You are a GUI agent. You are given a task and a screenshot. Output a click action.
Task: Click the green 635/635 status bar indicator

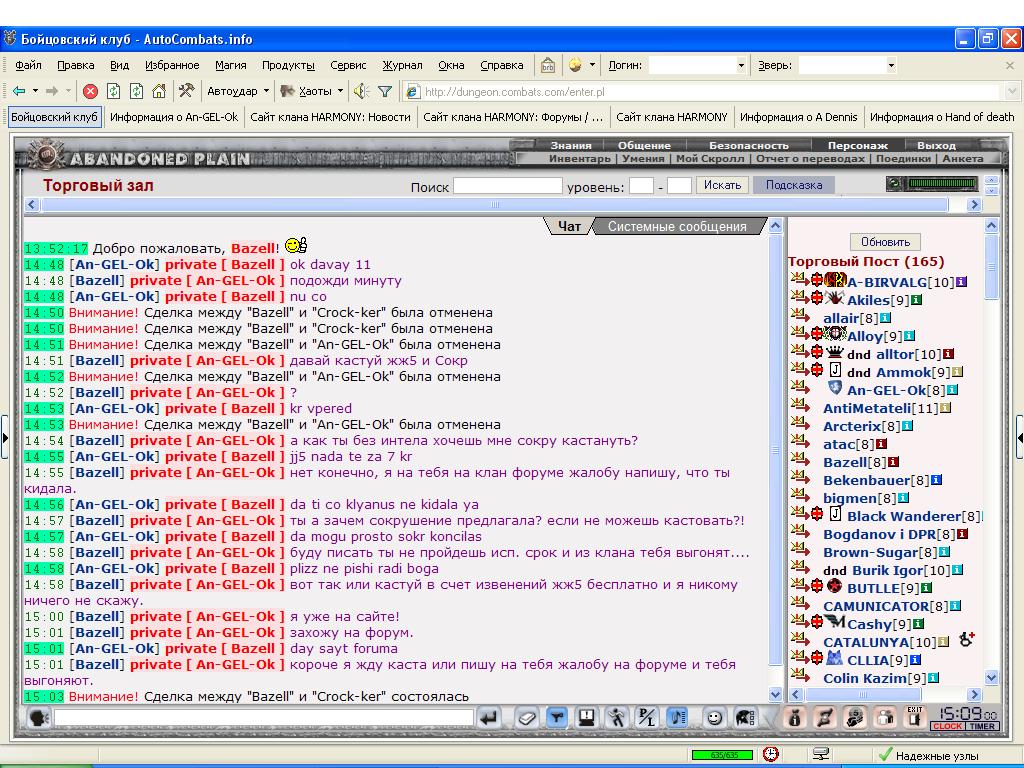722,754
